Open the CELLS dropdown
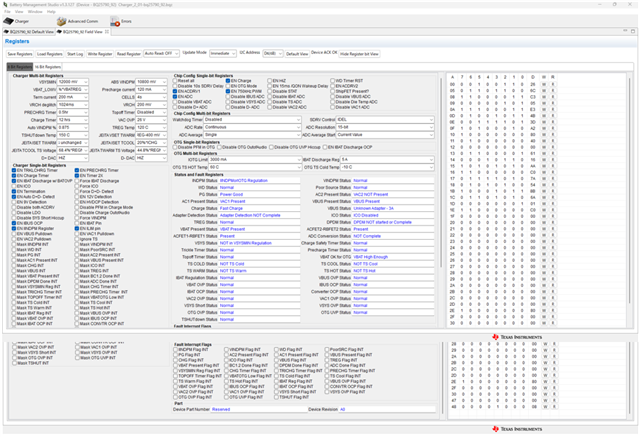 click(151, 97)
